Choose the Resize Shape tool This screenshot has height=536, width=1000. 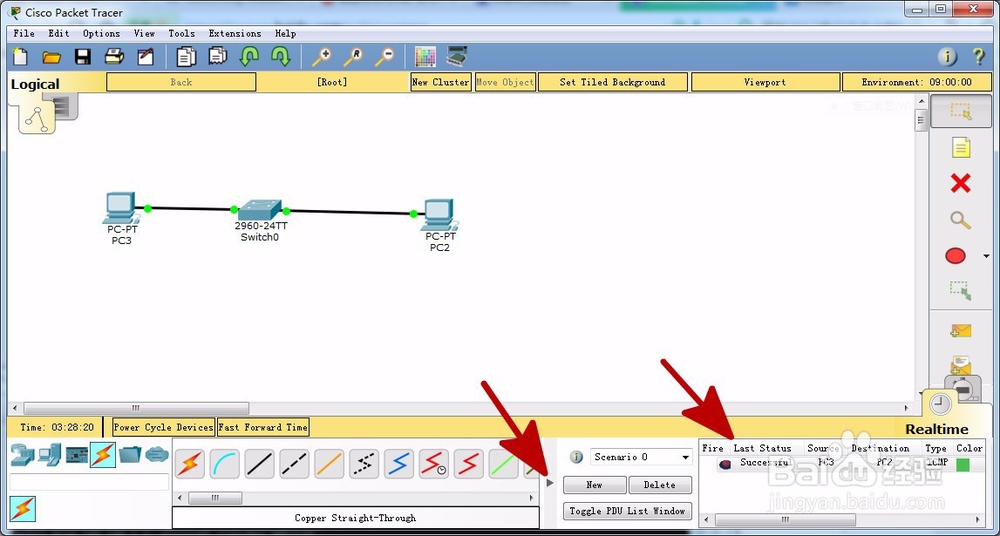960,291
